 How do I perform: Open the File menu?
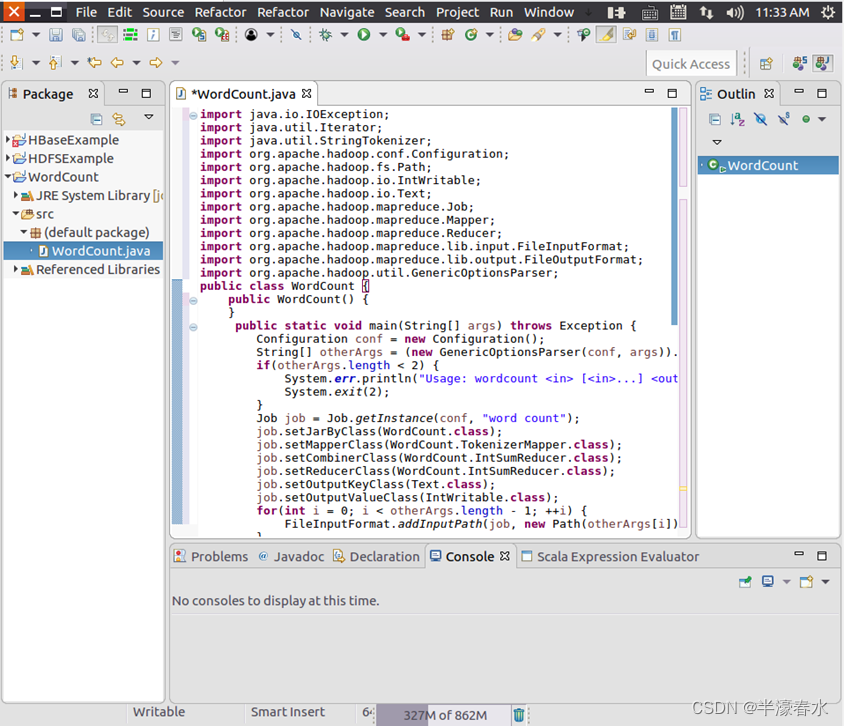pyautogui.click(x=86, y=12)
